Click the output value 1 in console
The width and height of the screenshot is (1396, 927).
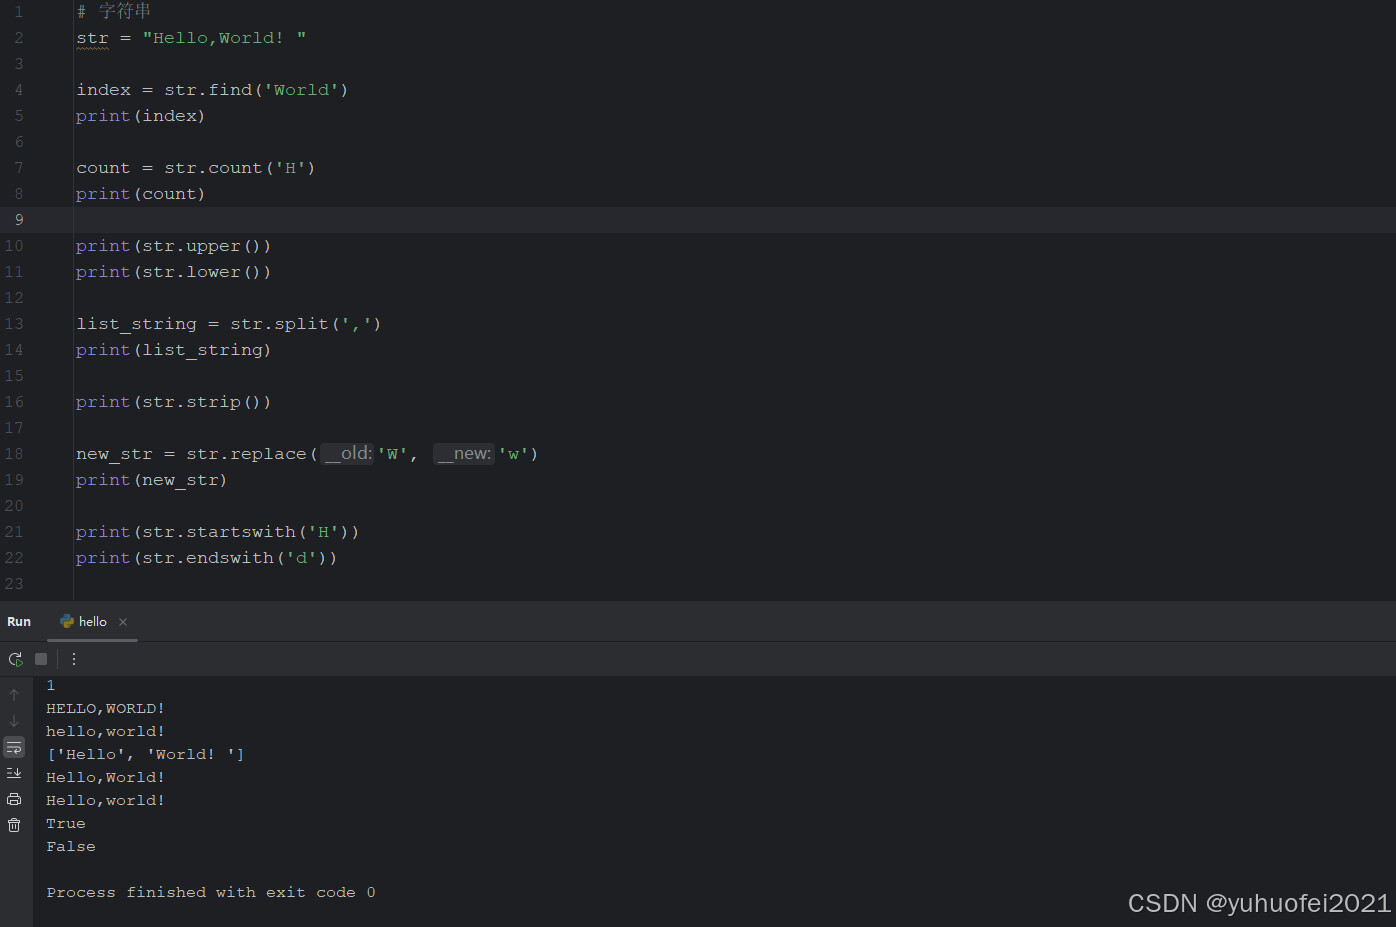[x=51, y=686]
